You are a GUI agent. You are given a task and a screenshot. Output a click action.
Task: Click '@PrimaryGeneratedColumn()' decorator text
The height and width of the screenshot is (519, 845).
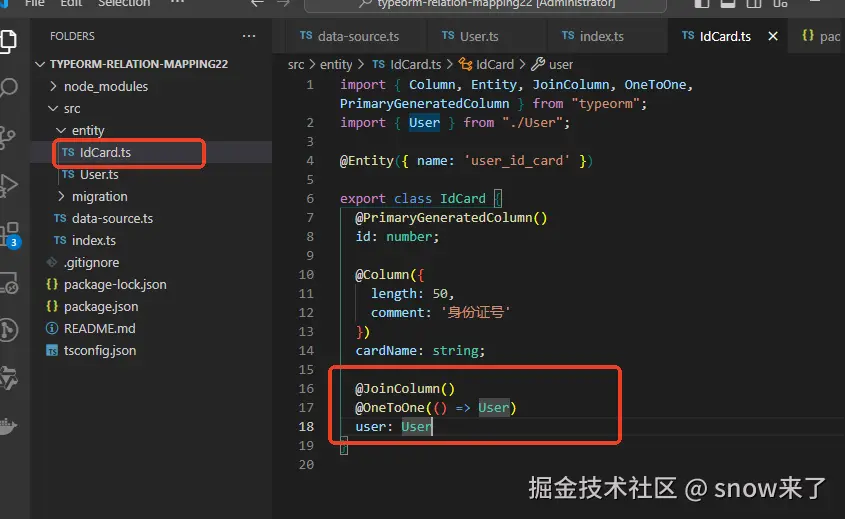point(451,218)
